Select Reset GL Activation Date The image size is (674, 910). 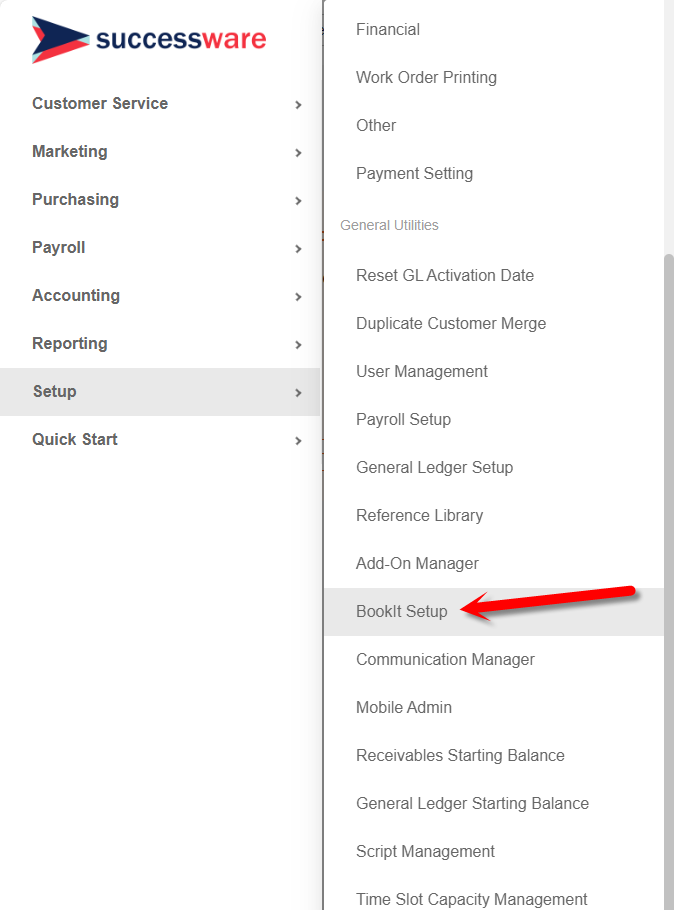(445, 275)
